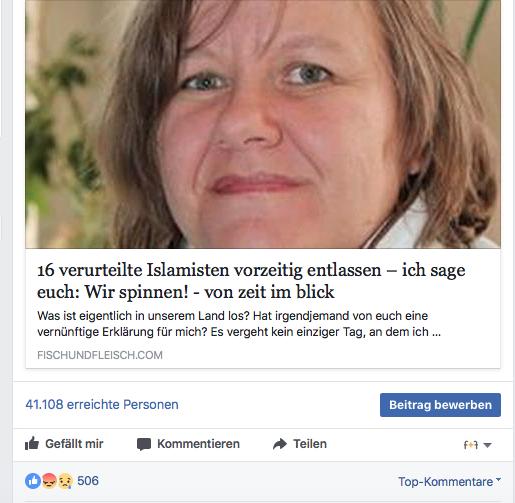Image resolution: width=515 pixels, height=503 pixels.
Task: Click the small page identity icon
Action: click(471, 445)
